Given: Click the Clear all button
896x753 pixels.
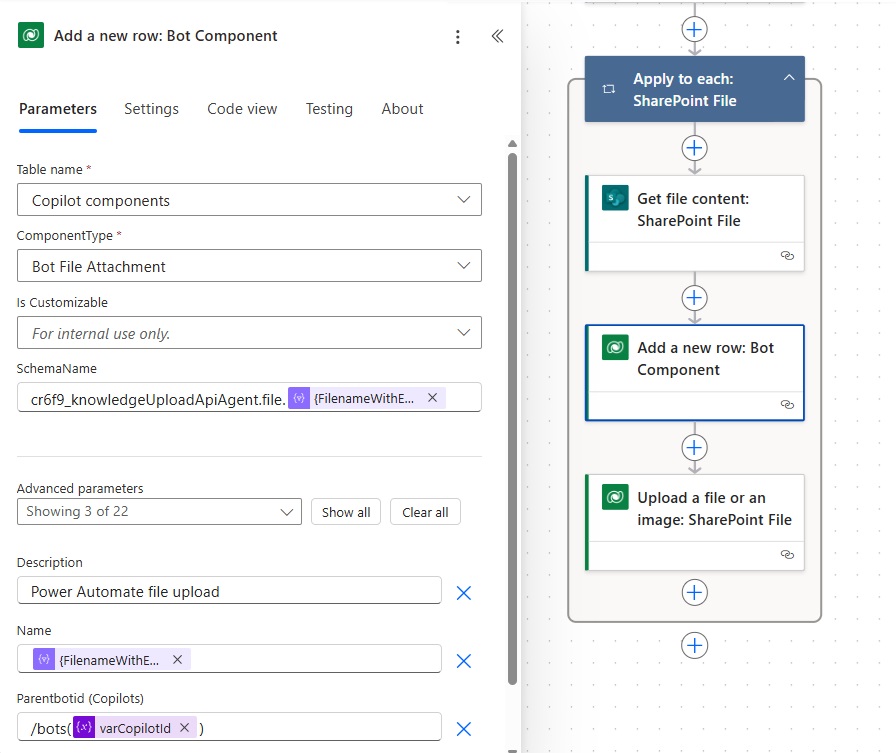Looking at the screenshot, I should pyautogui.click(x=425, y=512).
